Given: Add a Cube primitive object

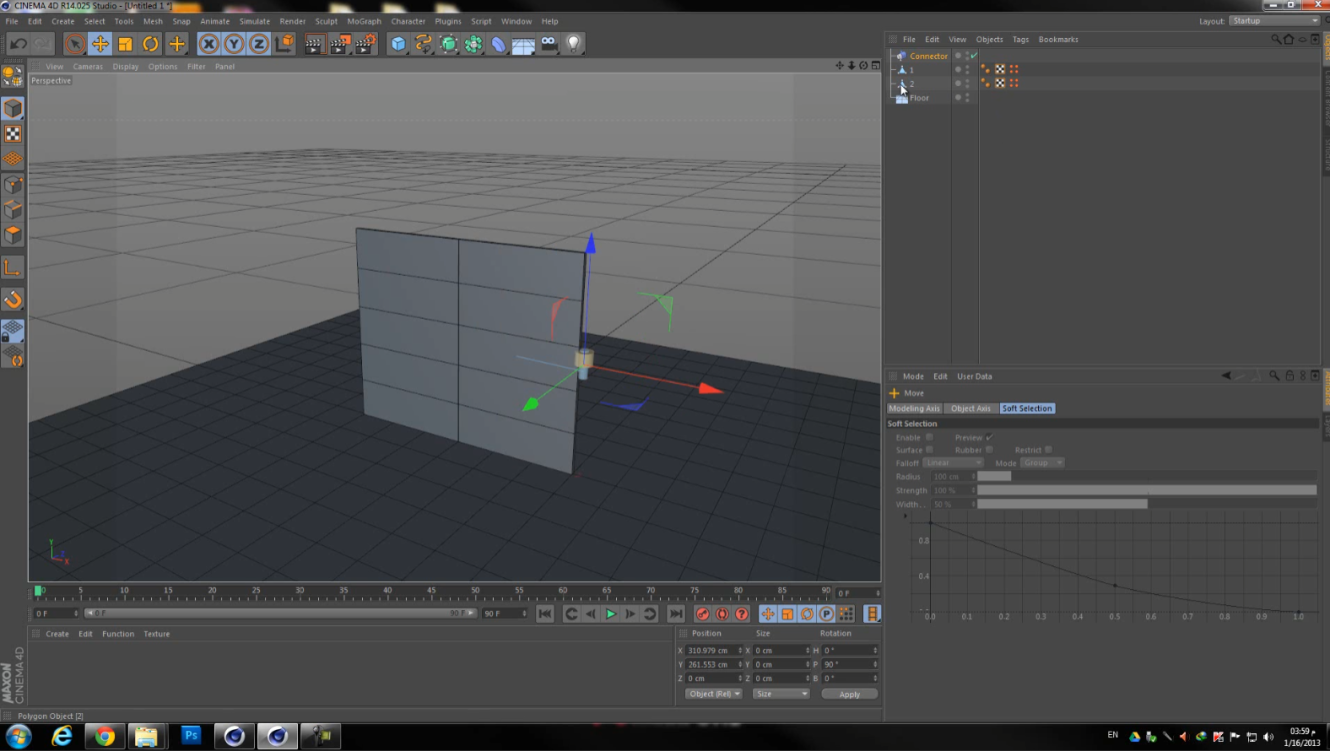Looking at the screenshot, I should point(399,44).
